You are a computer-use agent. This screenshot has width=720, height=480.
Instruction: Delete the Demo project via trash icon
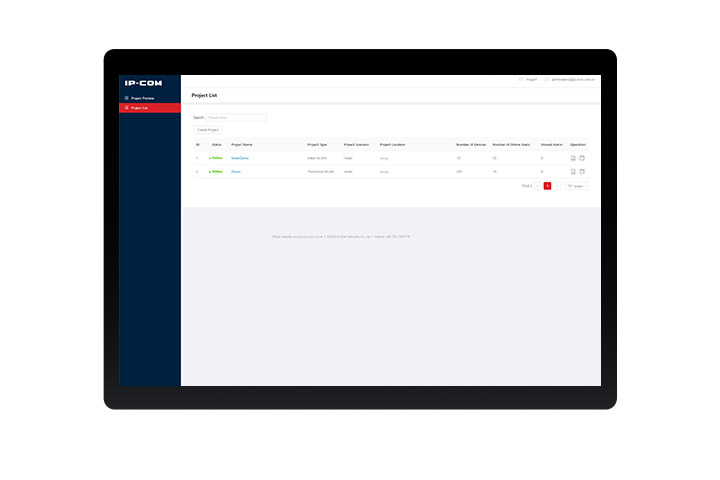coord(582,171)
